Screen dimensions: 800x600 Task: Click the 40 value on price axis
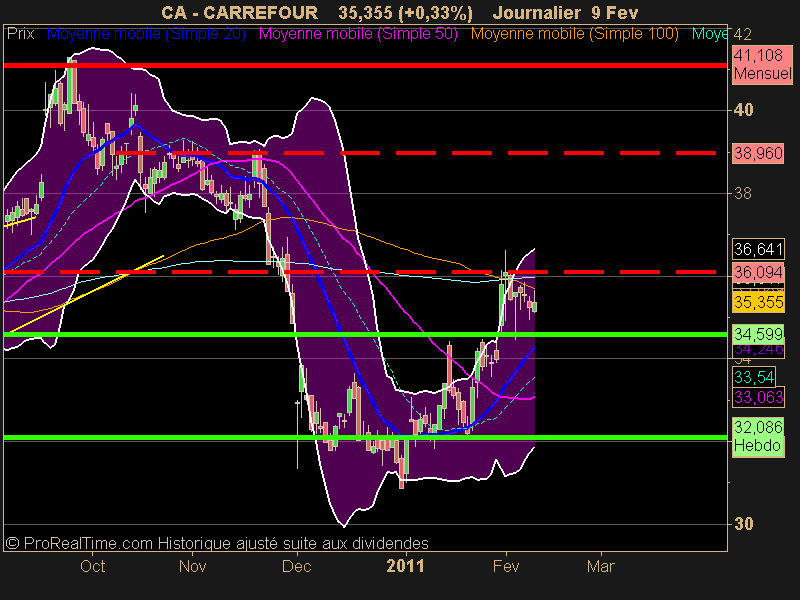click(x=743, y=110)
